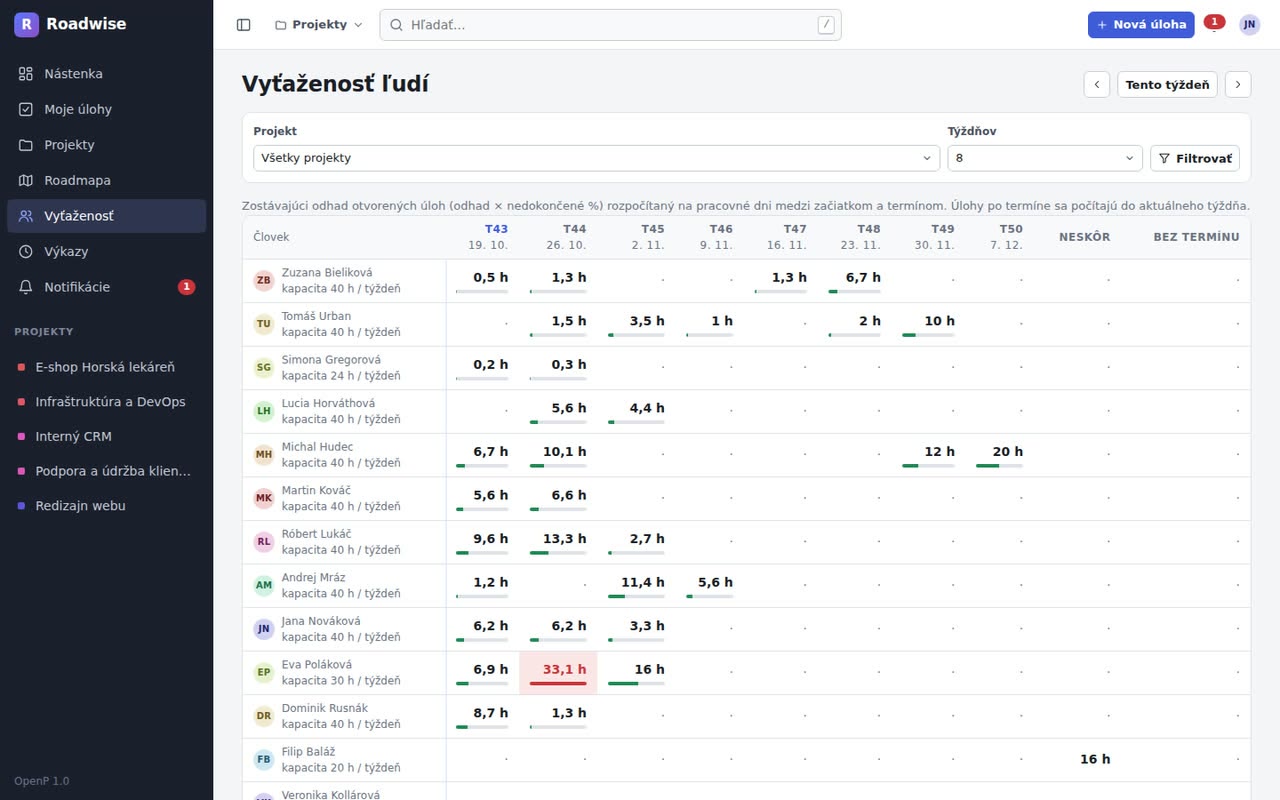Click Michal Hudec's 20 h T50 cell

pyautogui.click(x=999, y=455)
